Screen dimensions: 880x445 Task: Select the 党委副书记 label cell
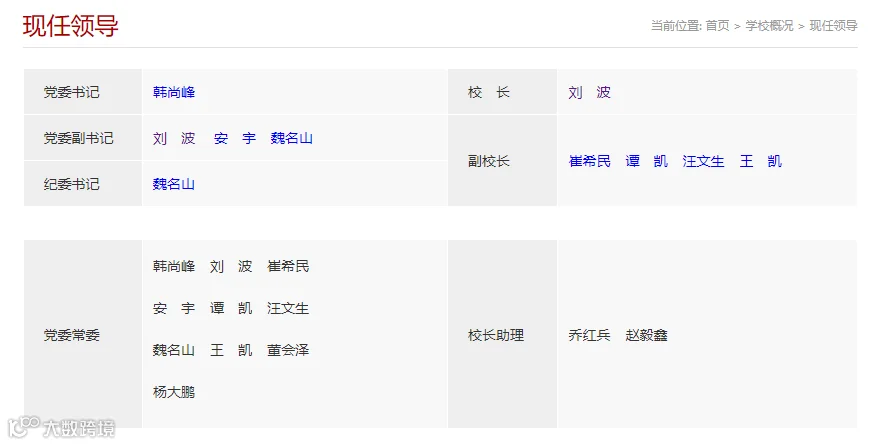[82, 138]
